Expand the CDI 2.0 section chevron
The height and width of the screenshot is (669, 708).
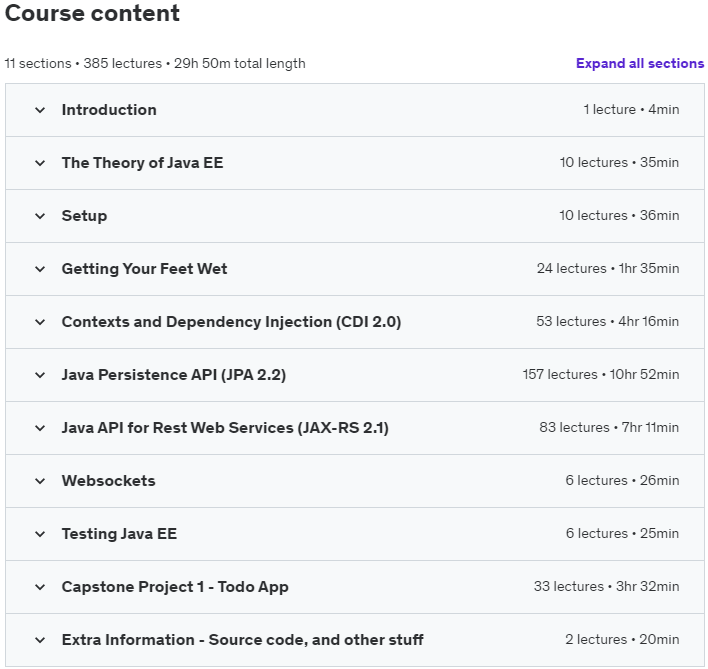40,322
